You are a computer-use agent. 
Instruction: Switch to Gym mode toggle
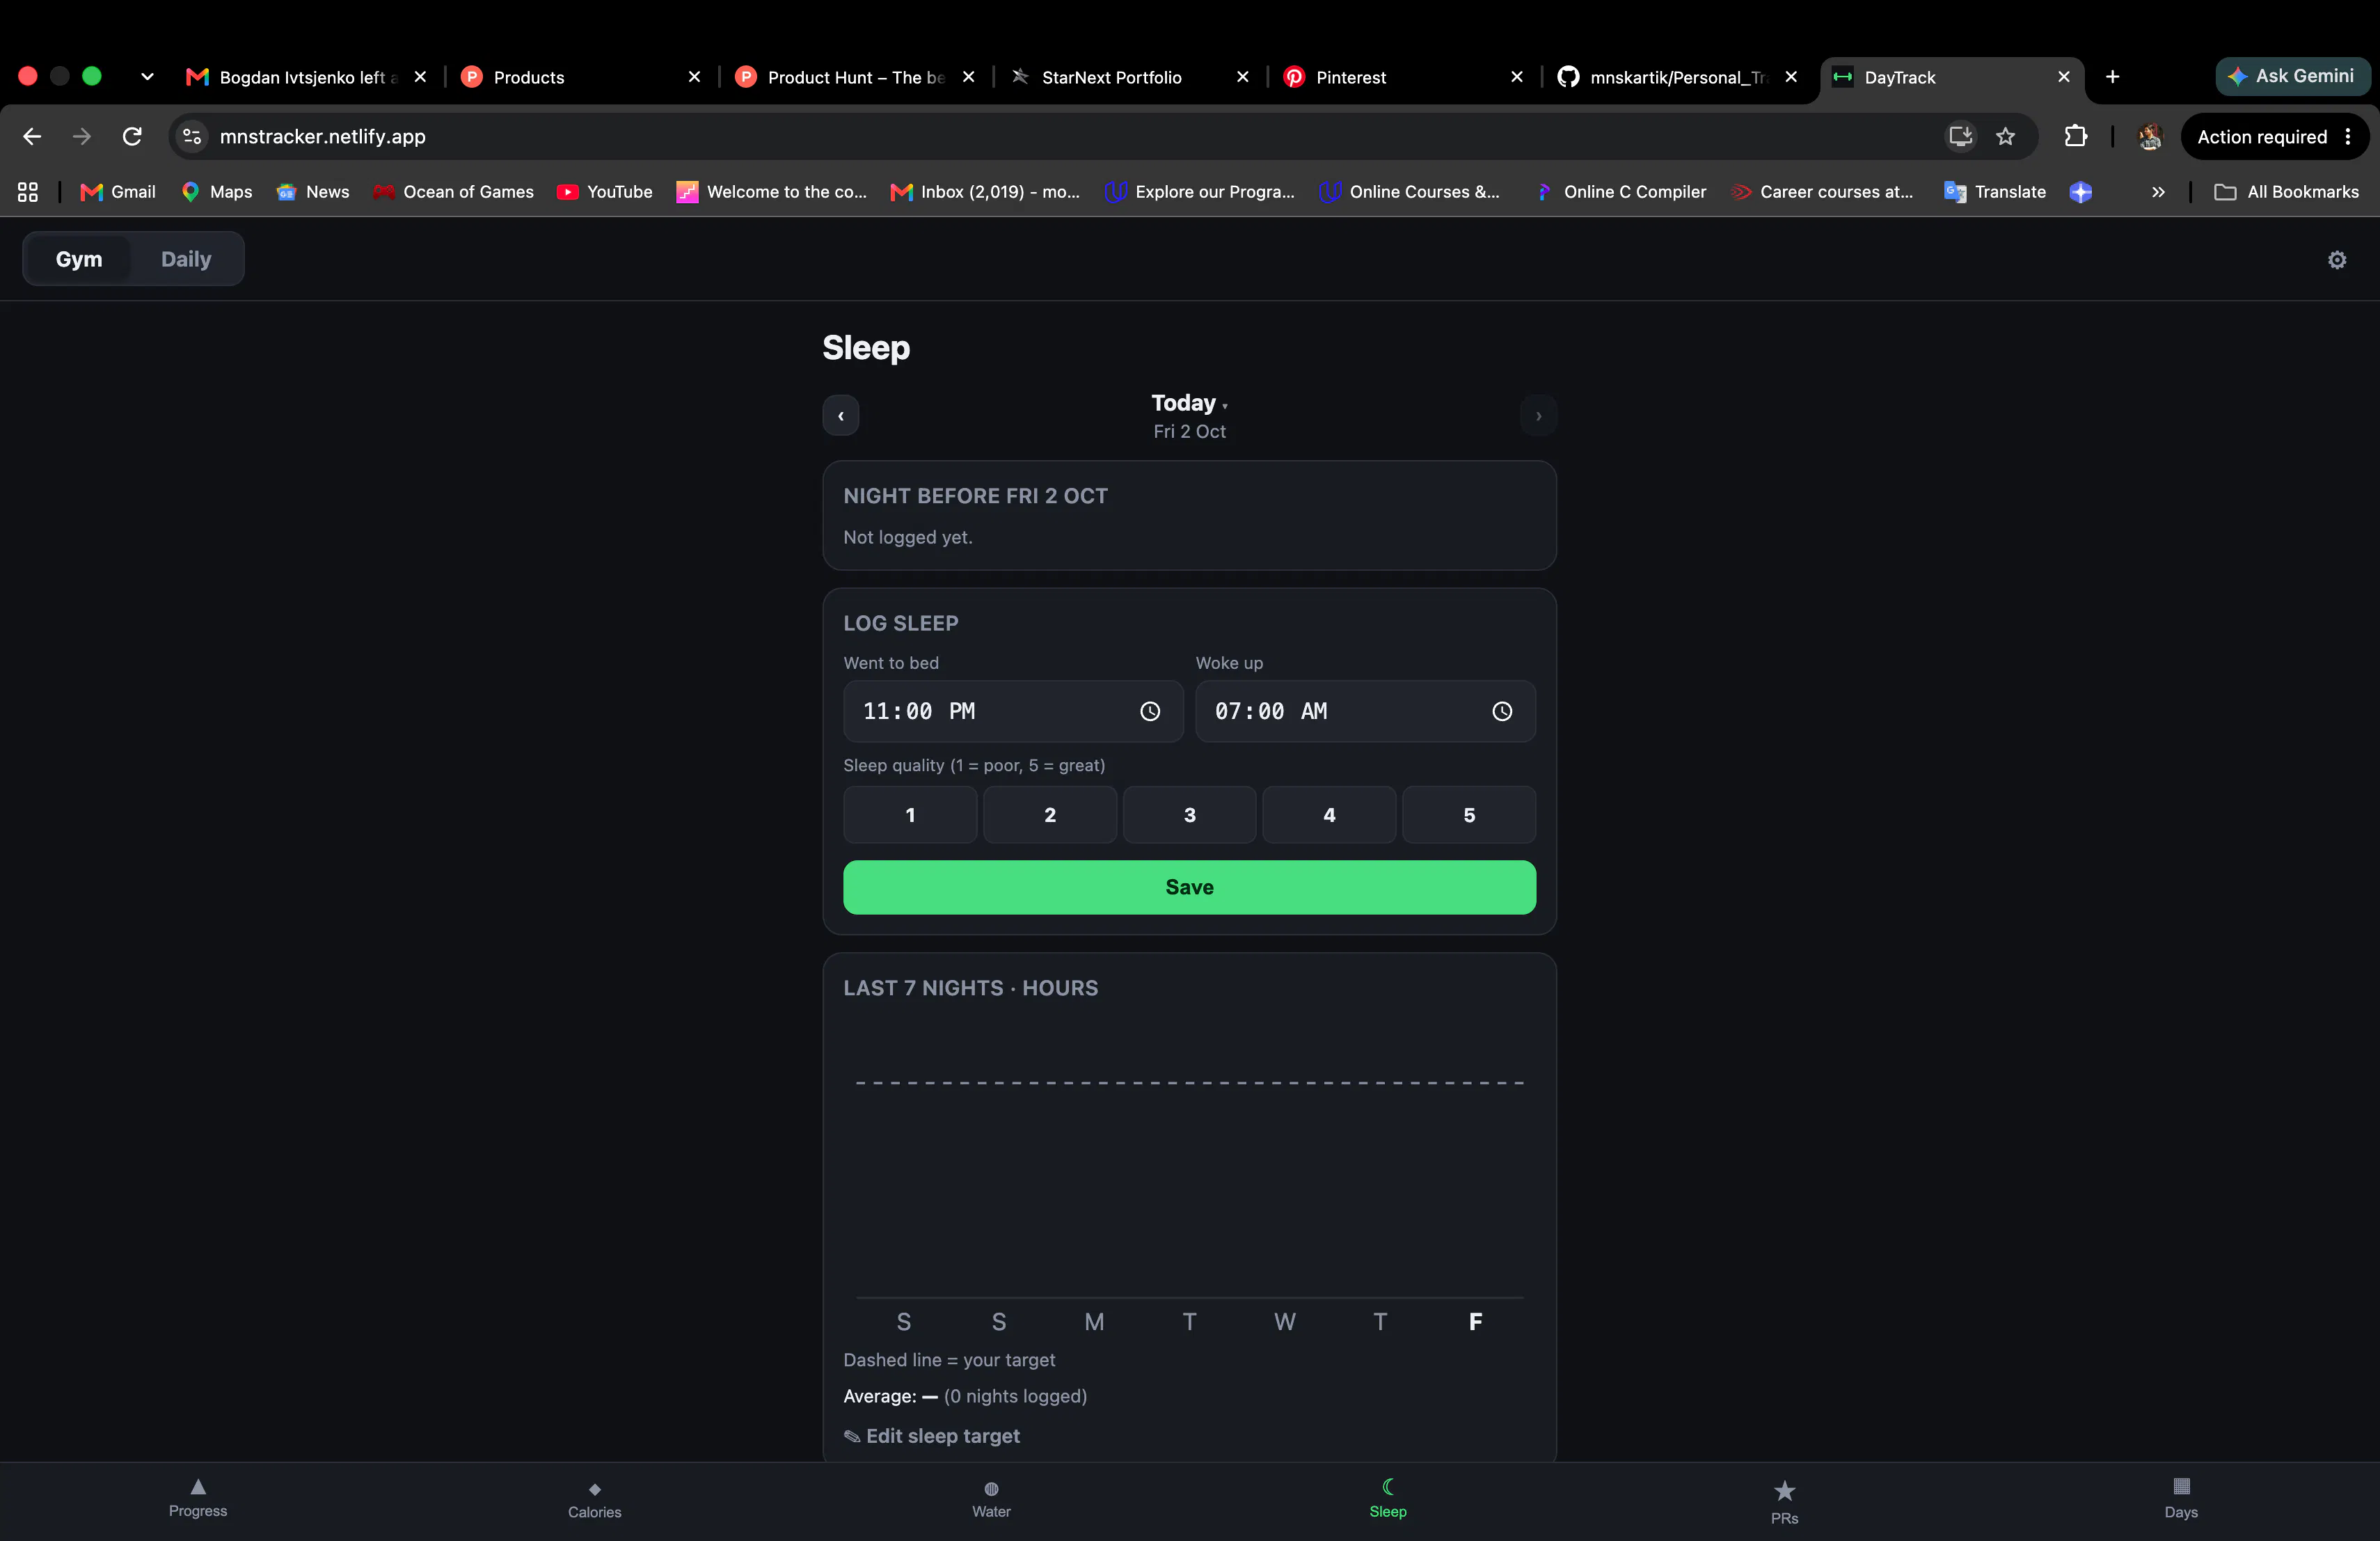79,259
